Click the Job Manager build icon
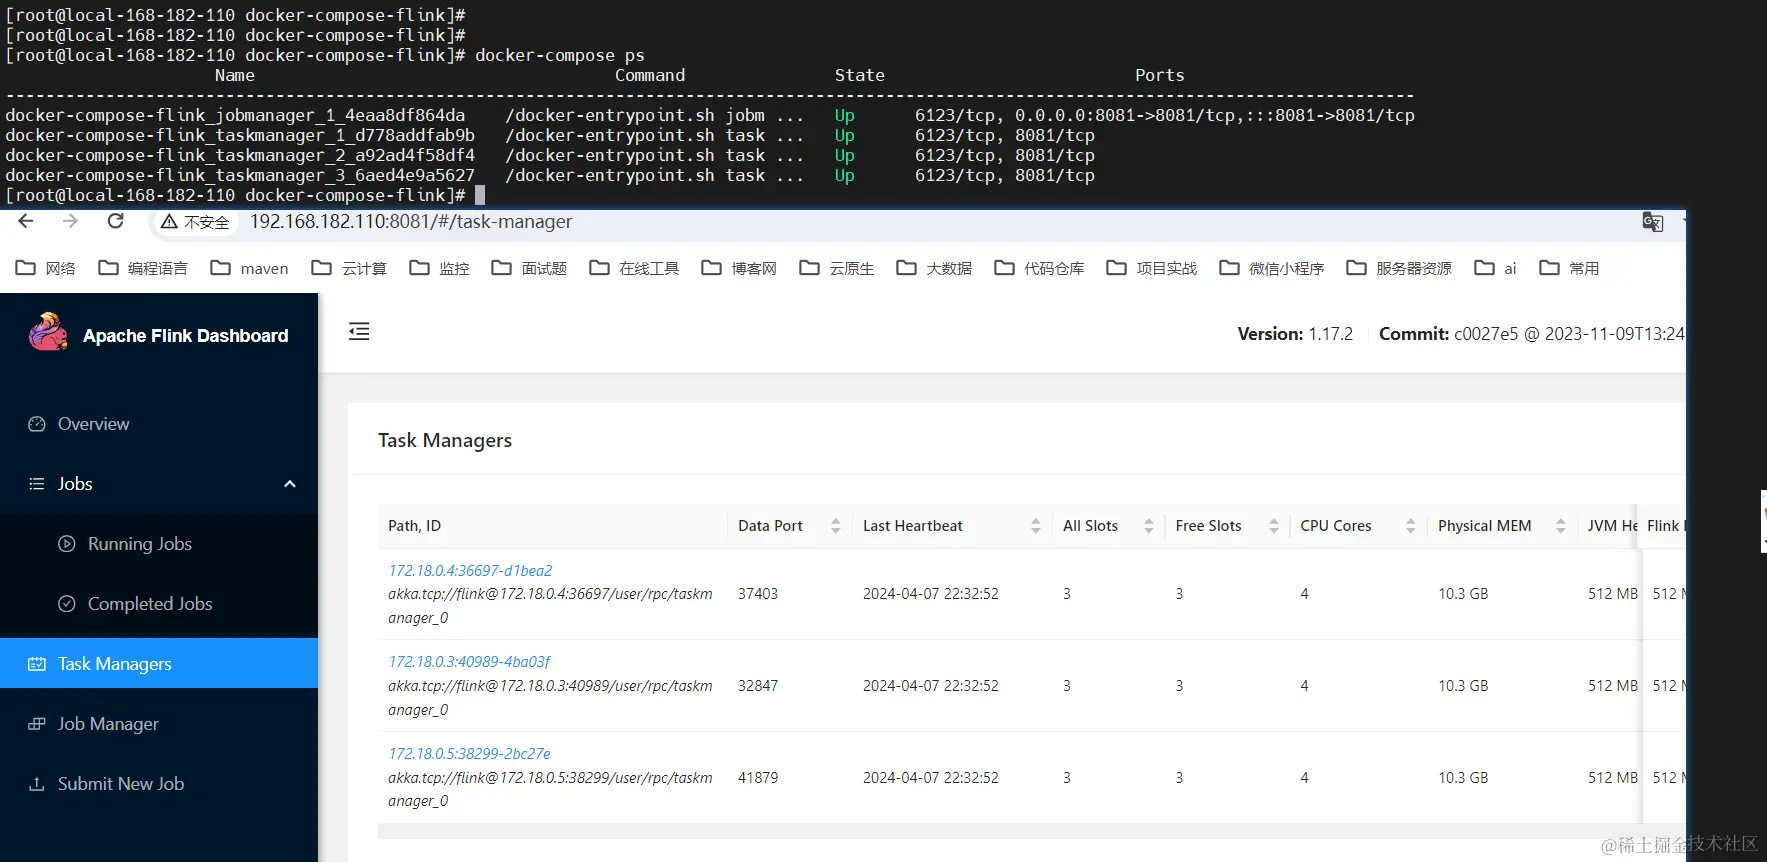1767x862 pixels. 37,724
